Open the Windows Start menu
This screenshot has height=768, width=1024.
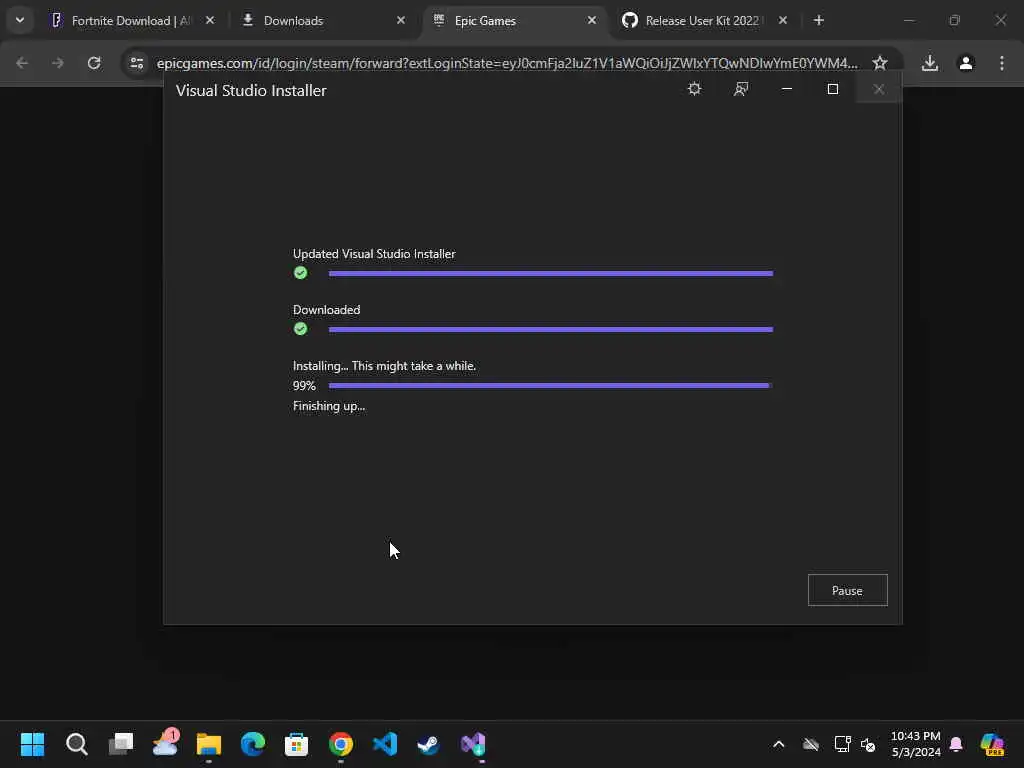coord(32,744)
